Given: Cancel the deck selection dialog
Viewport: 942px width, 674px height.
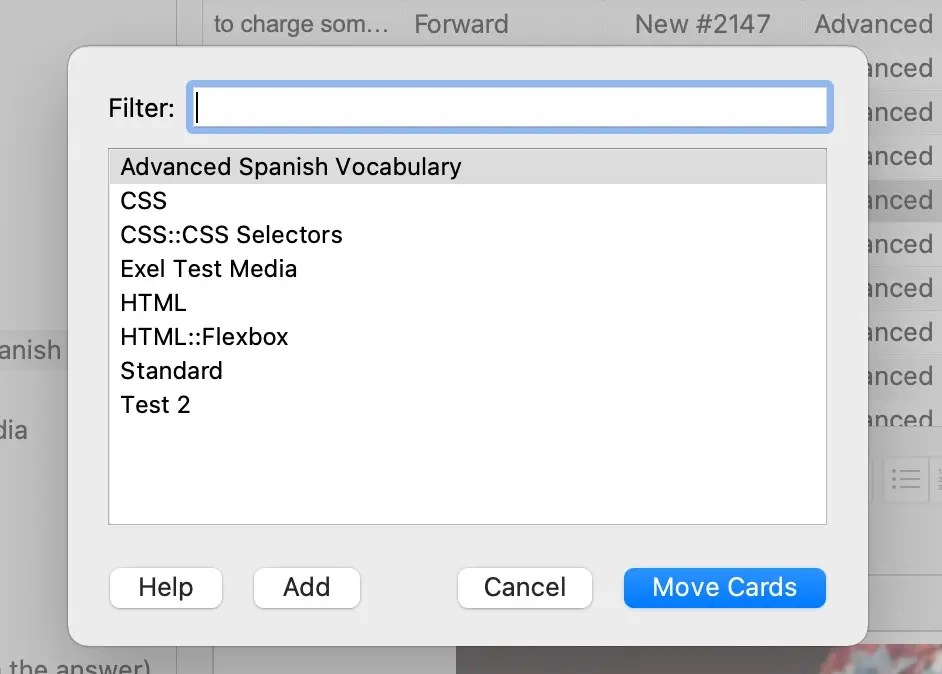Looking at the screenshot, I should click(525, 587).
